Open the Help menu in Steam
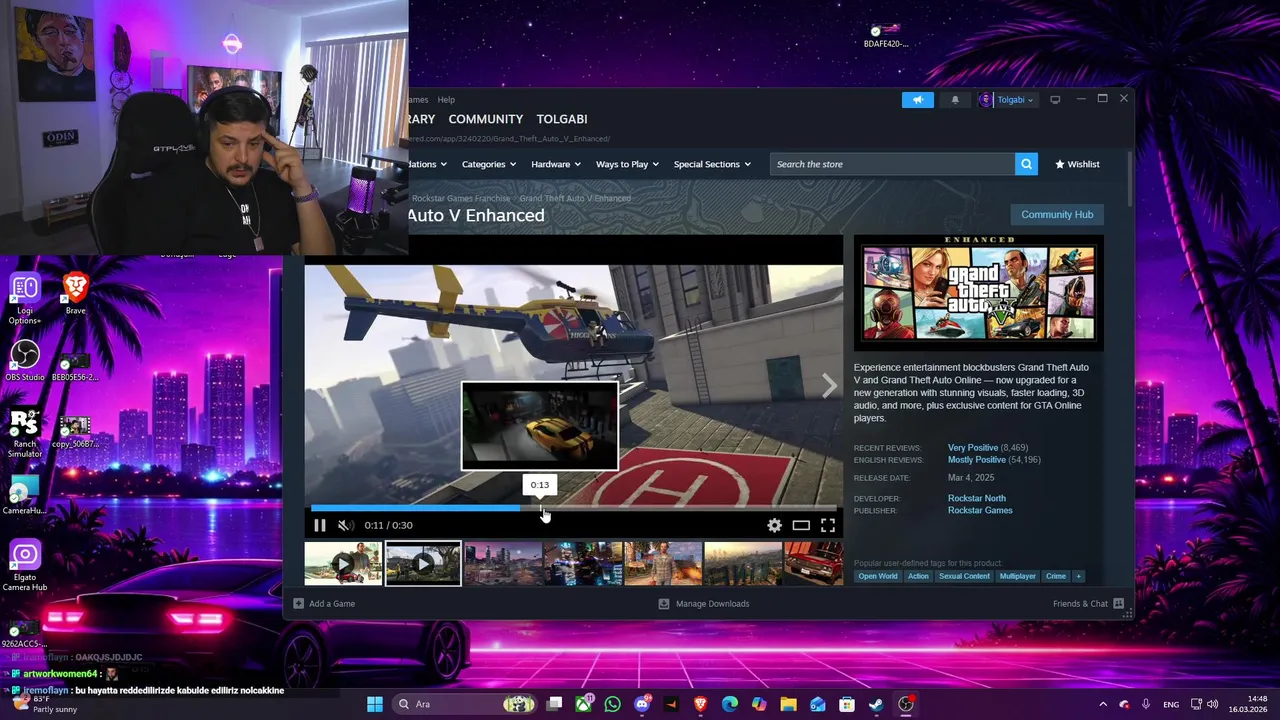 446,100
